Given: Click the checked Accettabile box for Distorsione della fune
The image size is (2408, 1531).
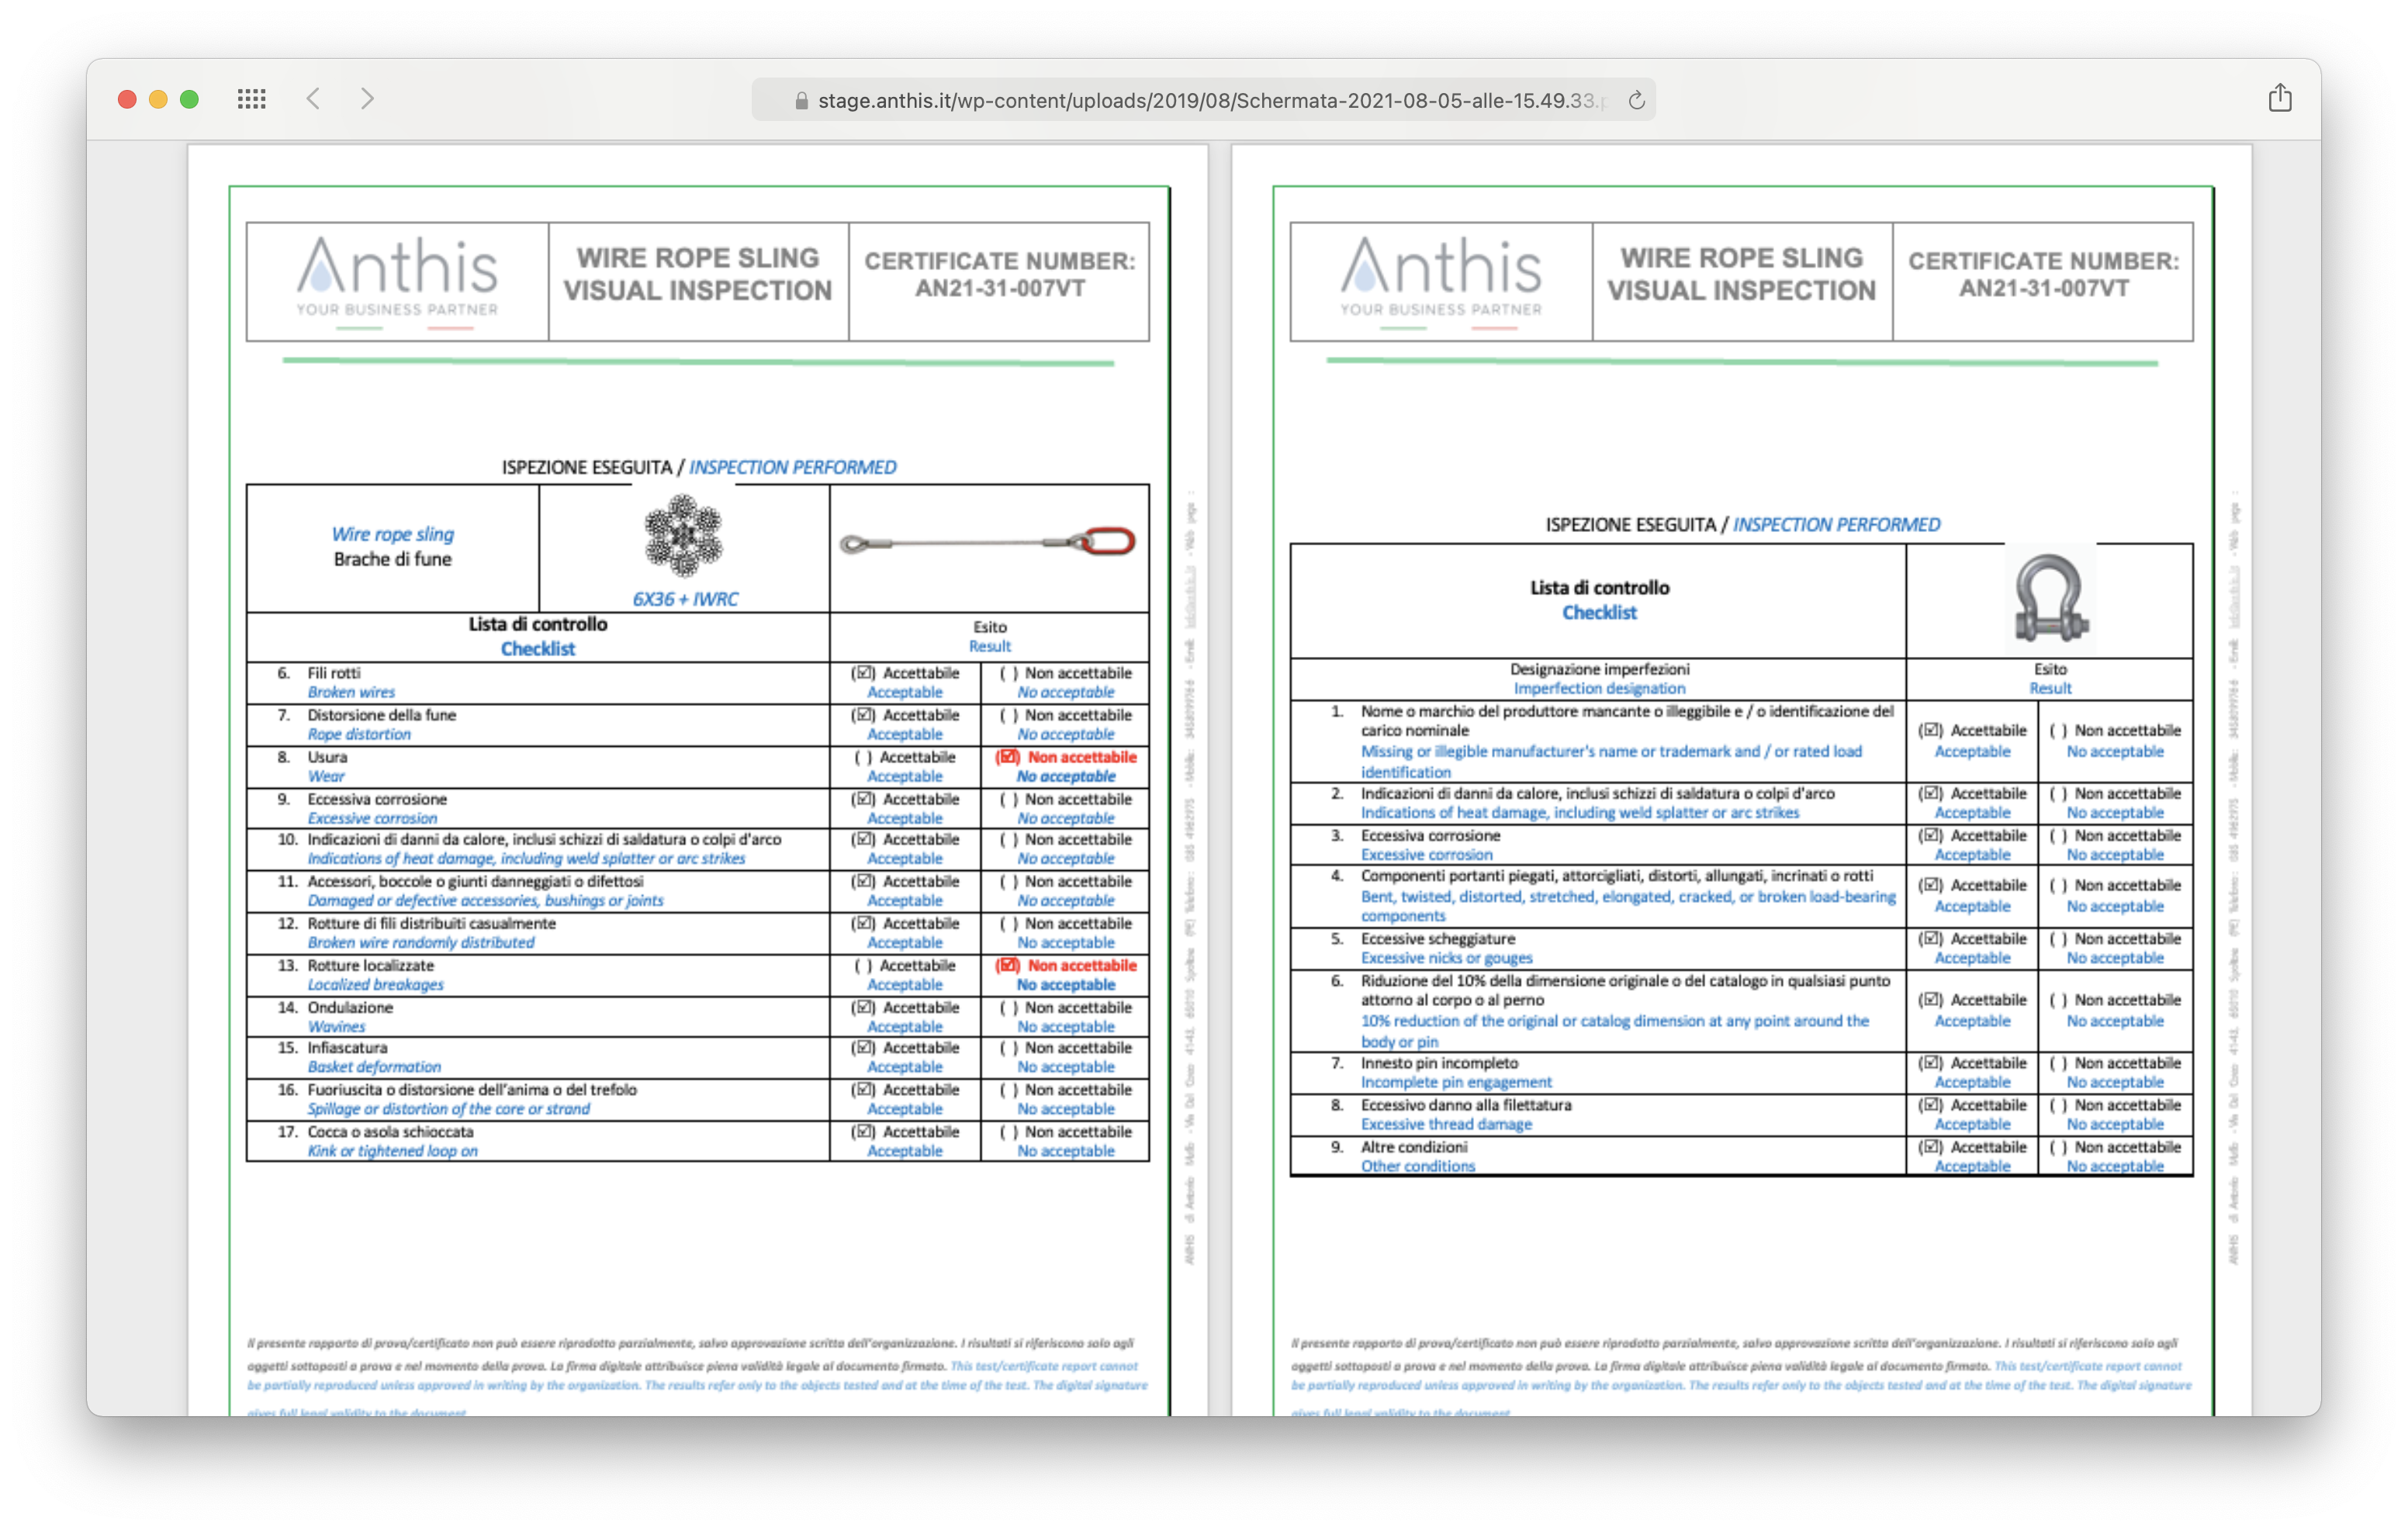Looking at the screenshot, I should click(865, 715).
